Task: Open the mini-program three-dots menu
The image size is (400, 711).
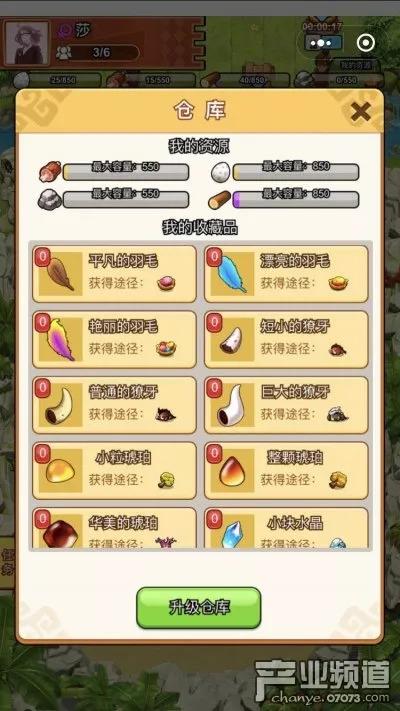Action: coord(324,44)
